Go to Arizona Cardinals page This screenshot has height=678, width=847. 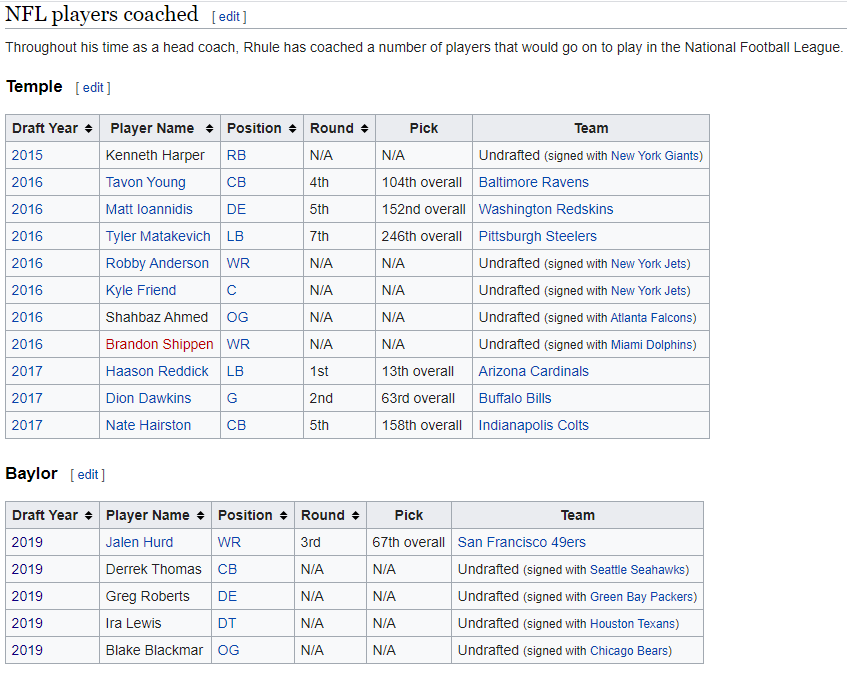(534, 372)
